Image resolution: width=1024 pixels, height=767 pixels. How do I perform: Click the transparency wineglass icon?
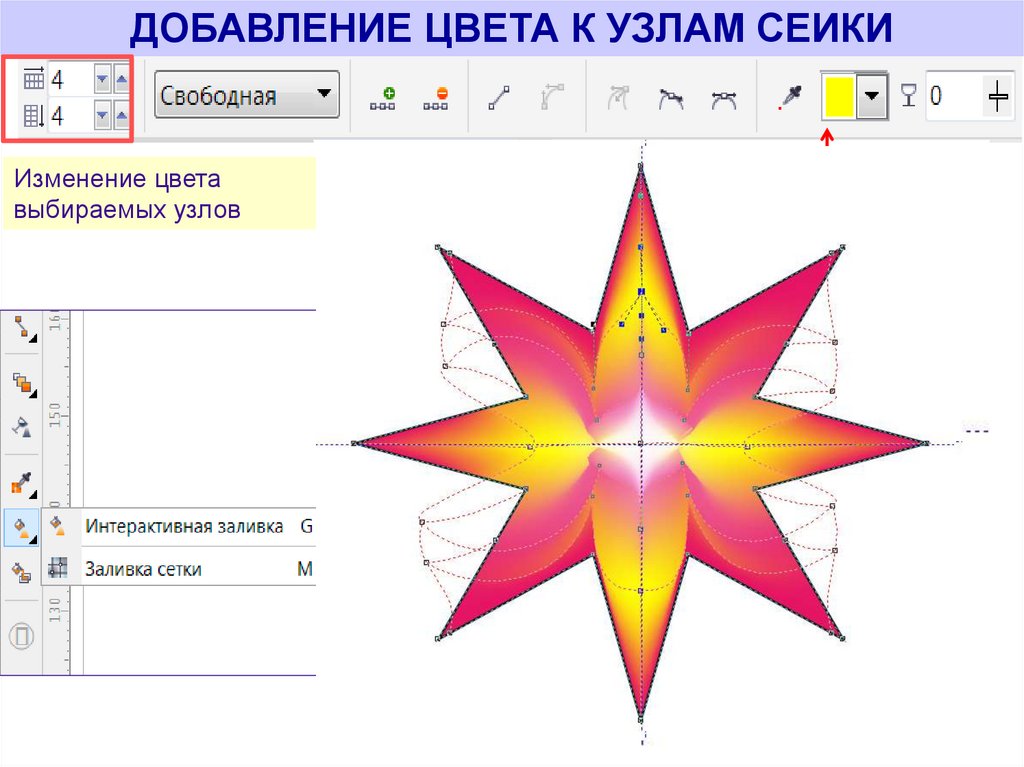[x=908, y=95]
